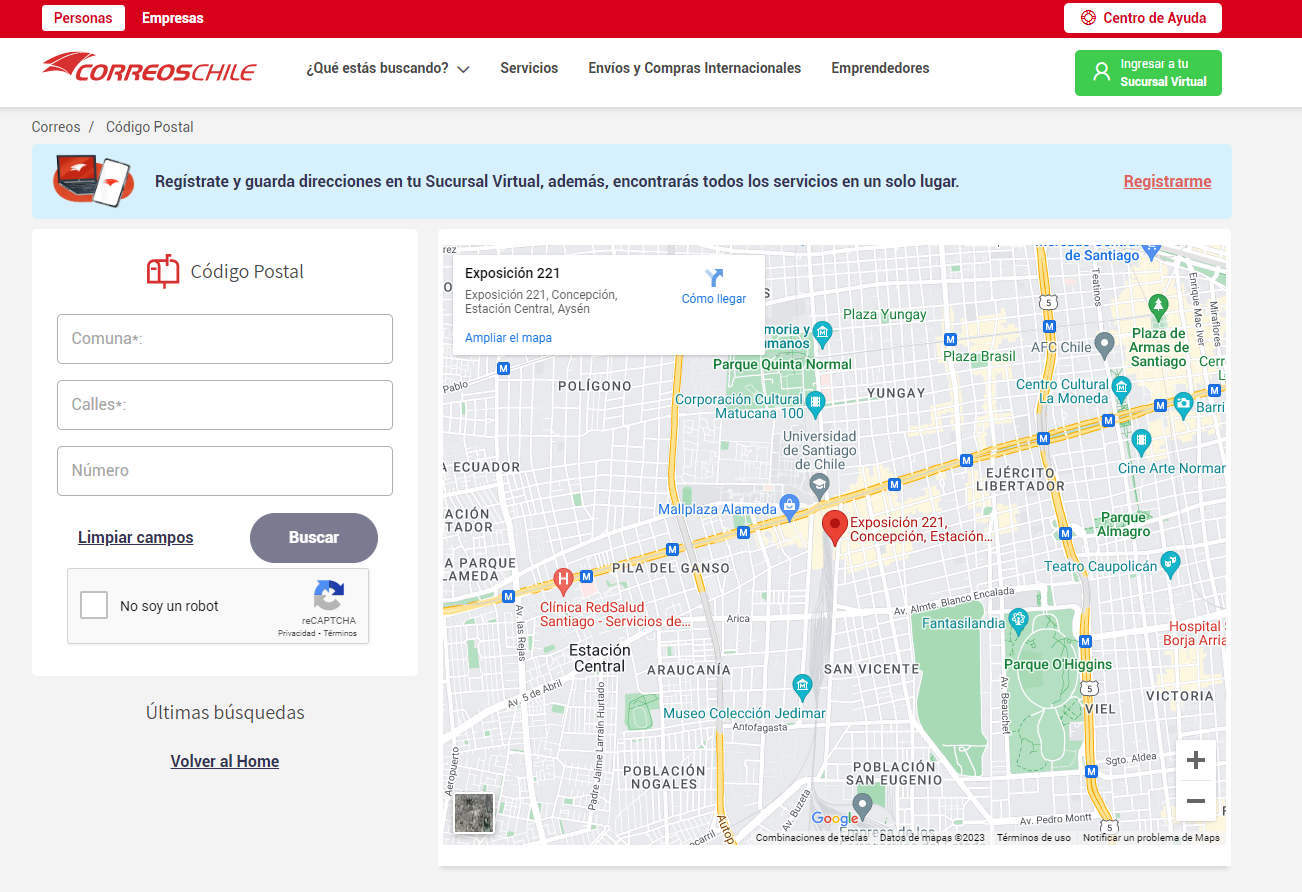Click the Calles input field
This screenshot has width=1302, height=892.
[225, 405]
